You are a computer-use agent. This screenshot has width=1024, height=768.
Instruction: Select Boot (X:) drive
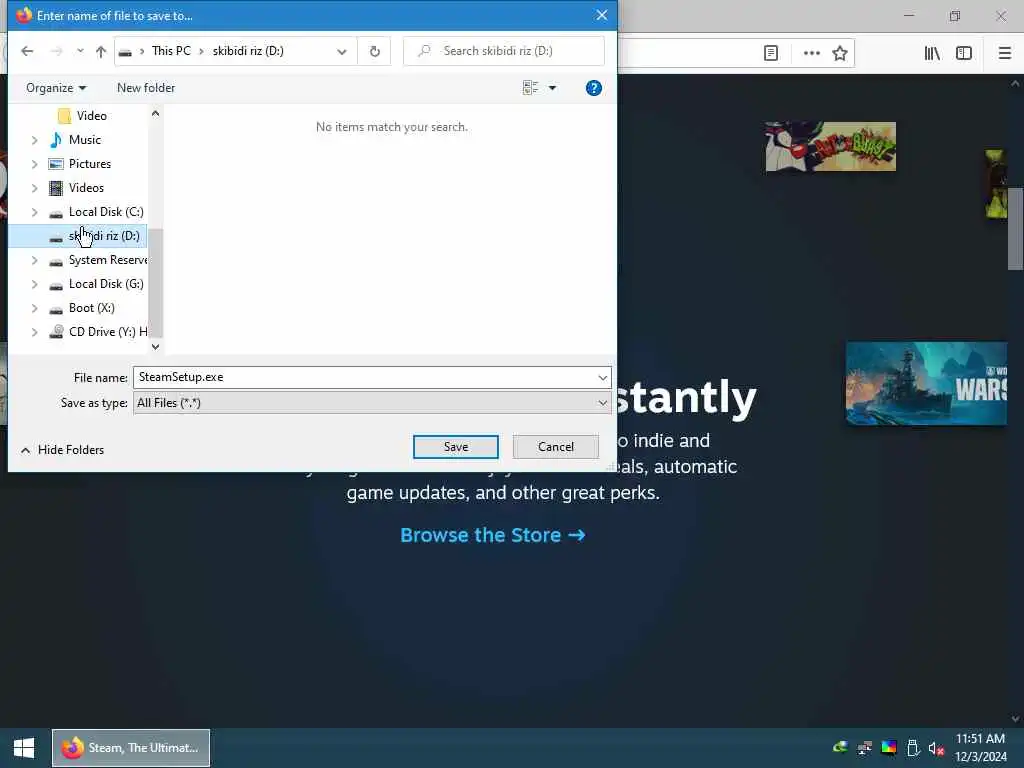point(82,308)
